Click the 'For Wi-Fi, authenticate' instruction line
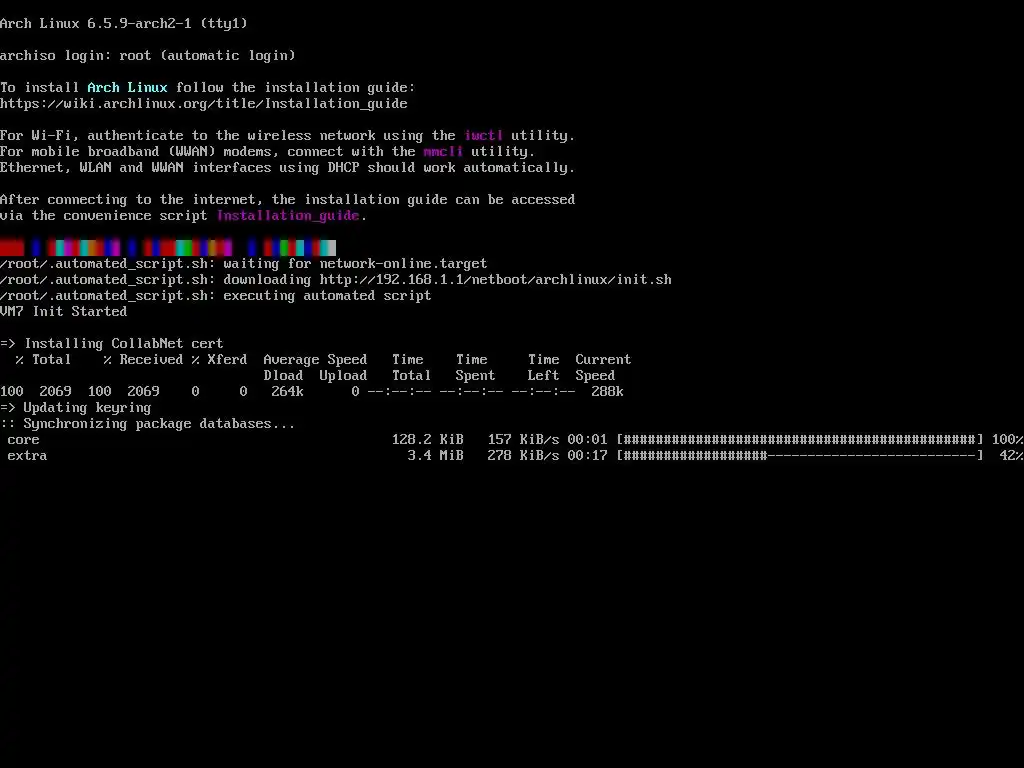 287,136
